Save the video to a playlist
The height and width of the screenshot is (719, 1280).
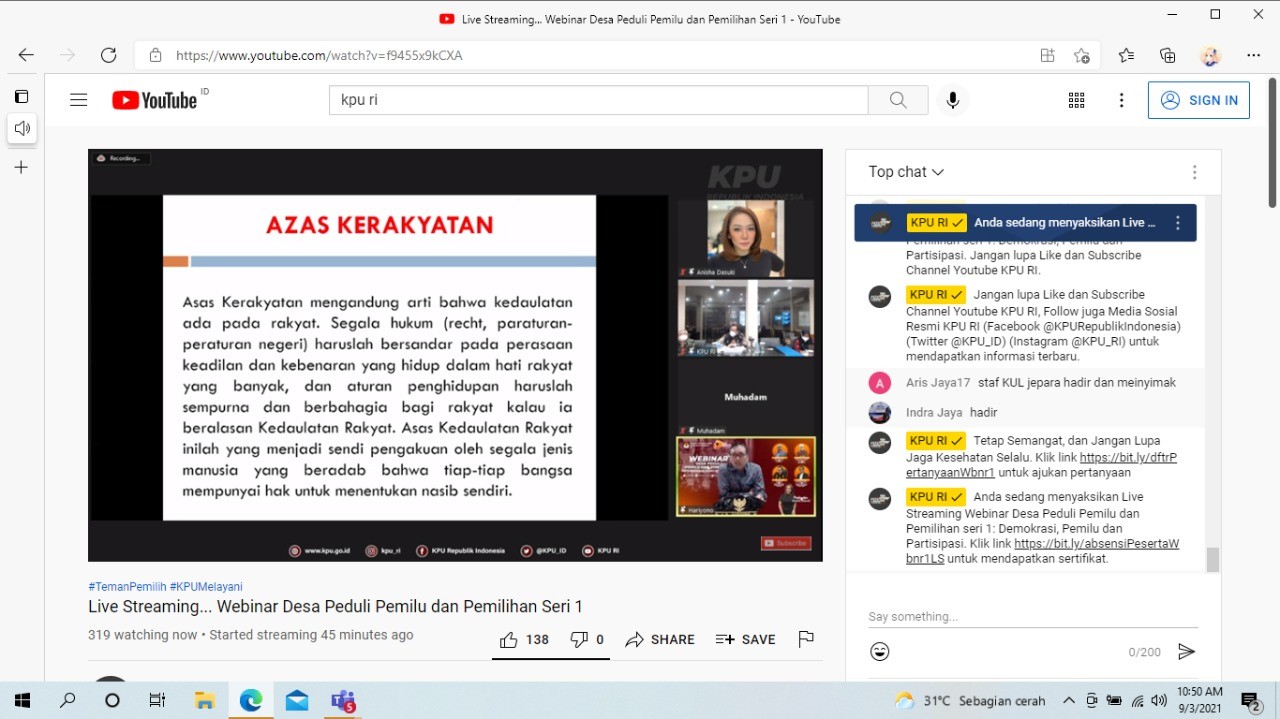click(746, 640)
